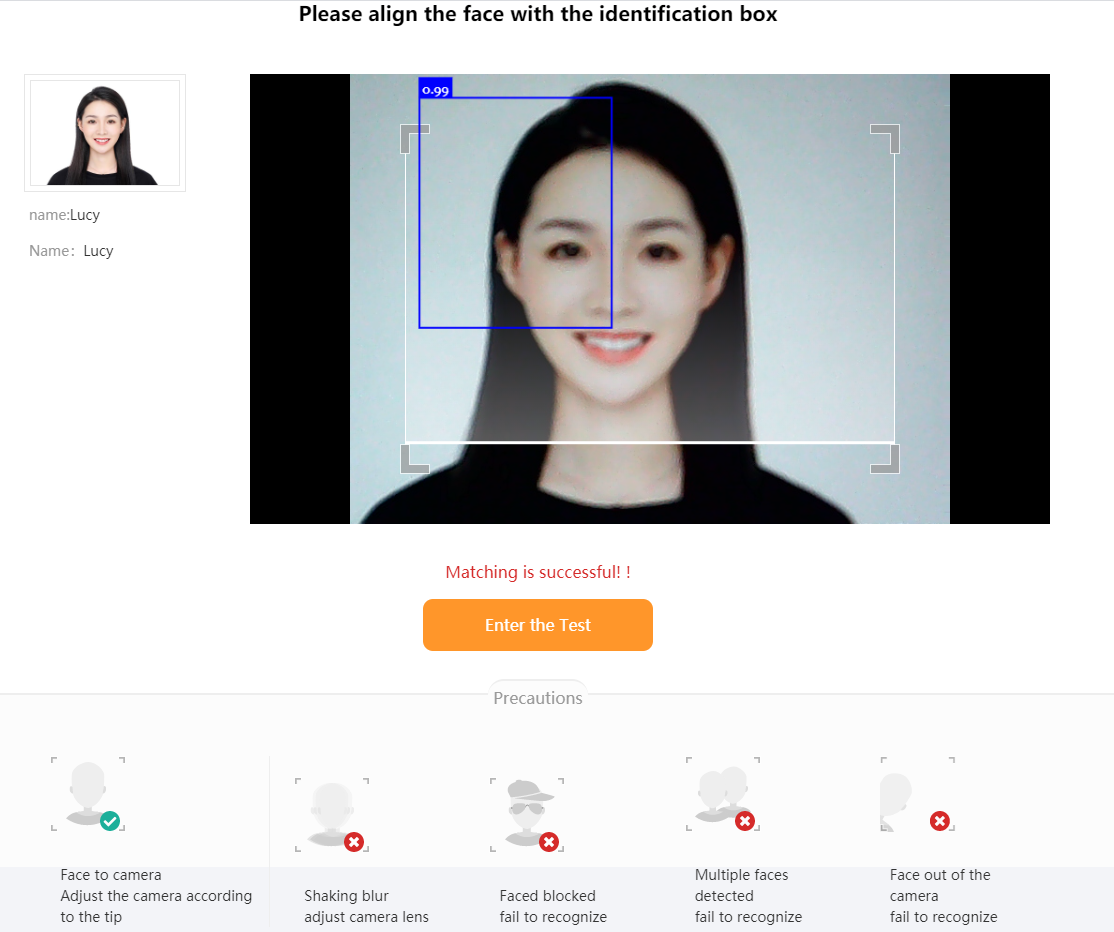
Task: Click the 'Matching is successful!' status message
Action: click(x=538, y=572)
